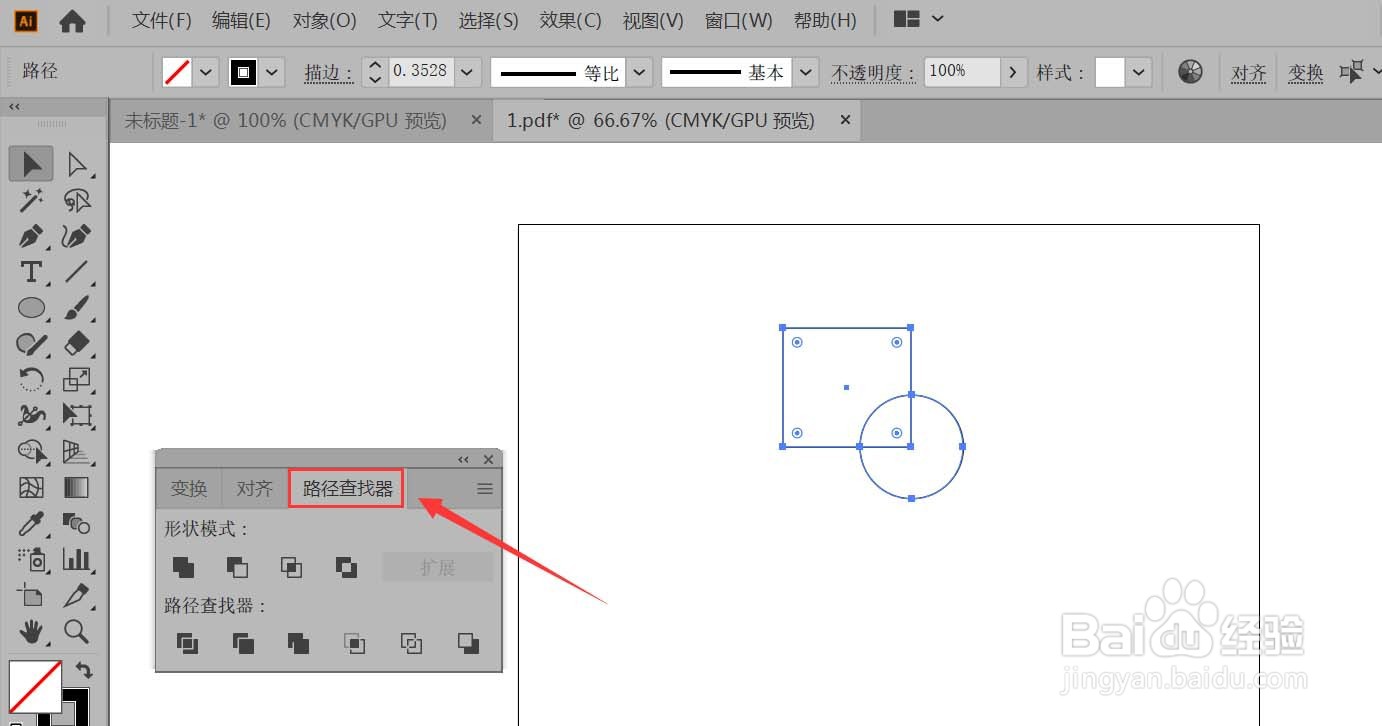Open 基本 brush definition dropdown
The image size is (1382, 726).
tap(807, 72)
